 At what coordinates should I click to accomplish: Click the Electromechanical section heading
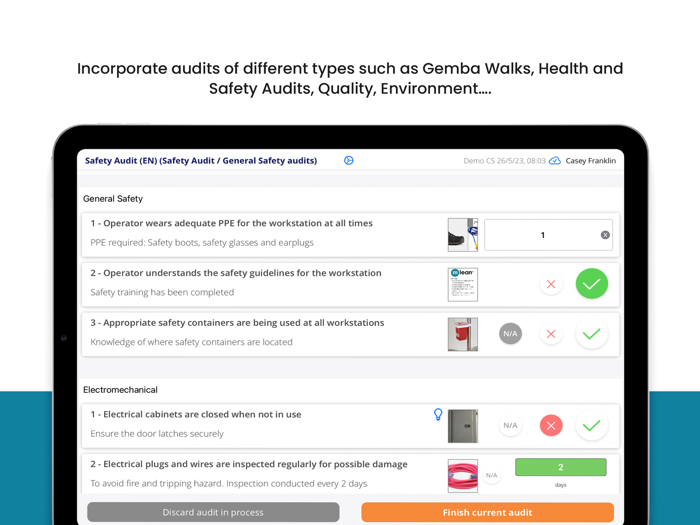120,390
